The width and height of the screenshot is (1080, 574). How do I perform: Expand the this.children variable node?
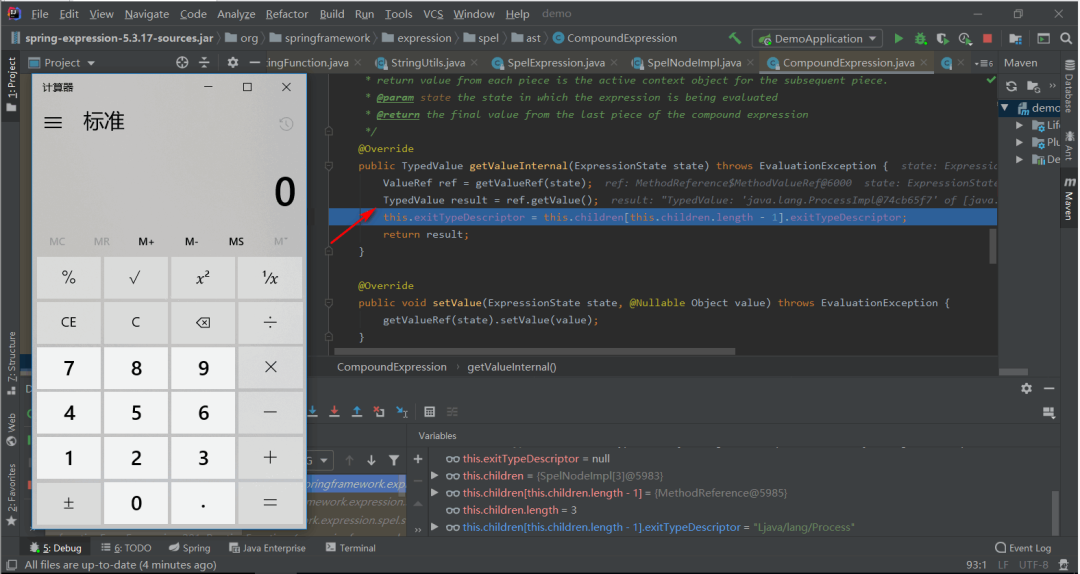click(x=434, y=476)
